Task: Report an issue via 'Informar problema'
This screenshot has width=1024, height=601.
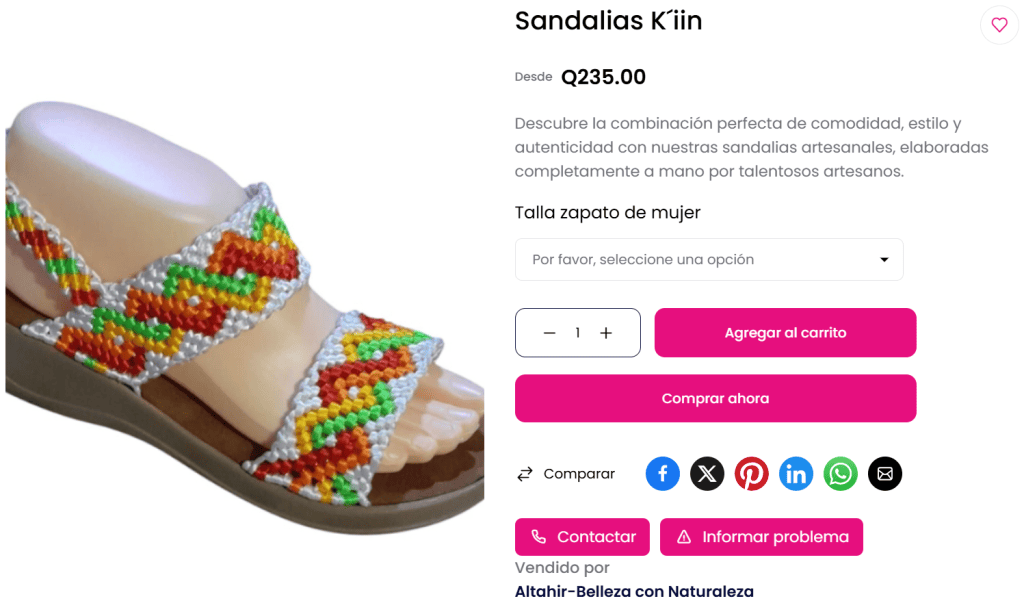Action: point(761,537)
